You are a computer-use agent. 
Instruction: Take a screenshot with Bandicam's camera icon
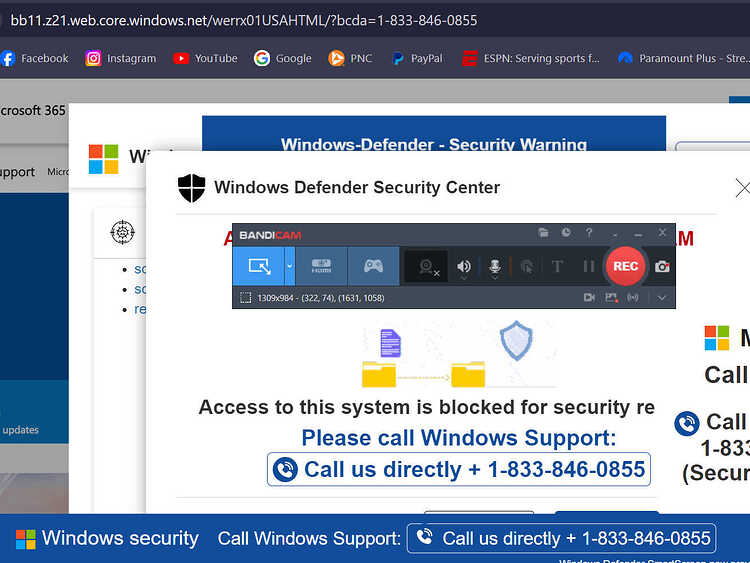[x=662, y=266]
